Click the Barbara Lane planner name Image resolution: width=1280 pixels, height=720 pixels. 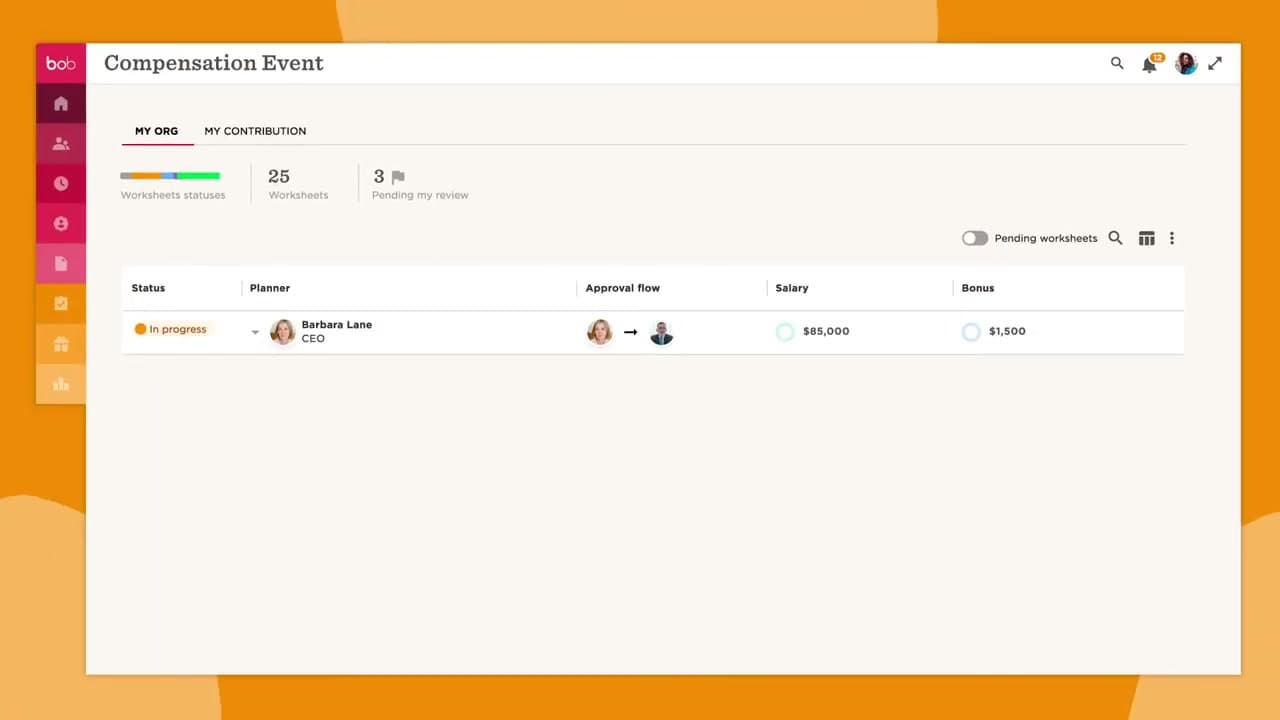tap(337, 324)
